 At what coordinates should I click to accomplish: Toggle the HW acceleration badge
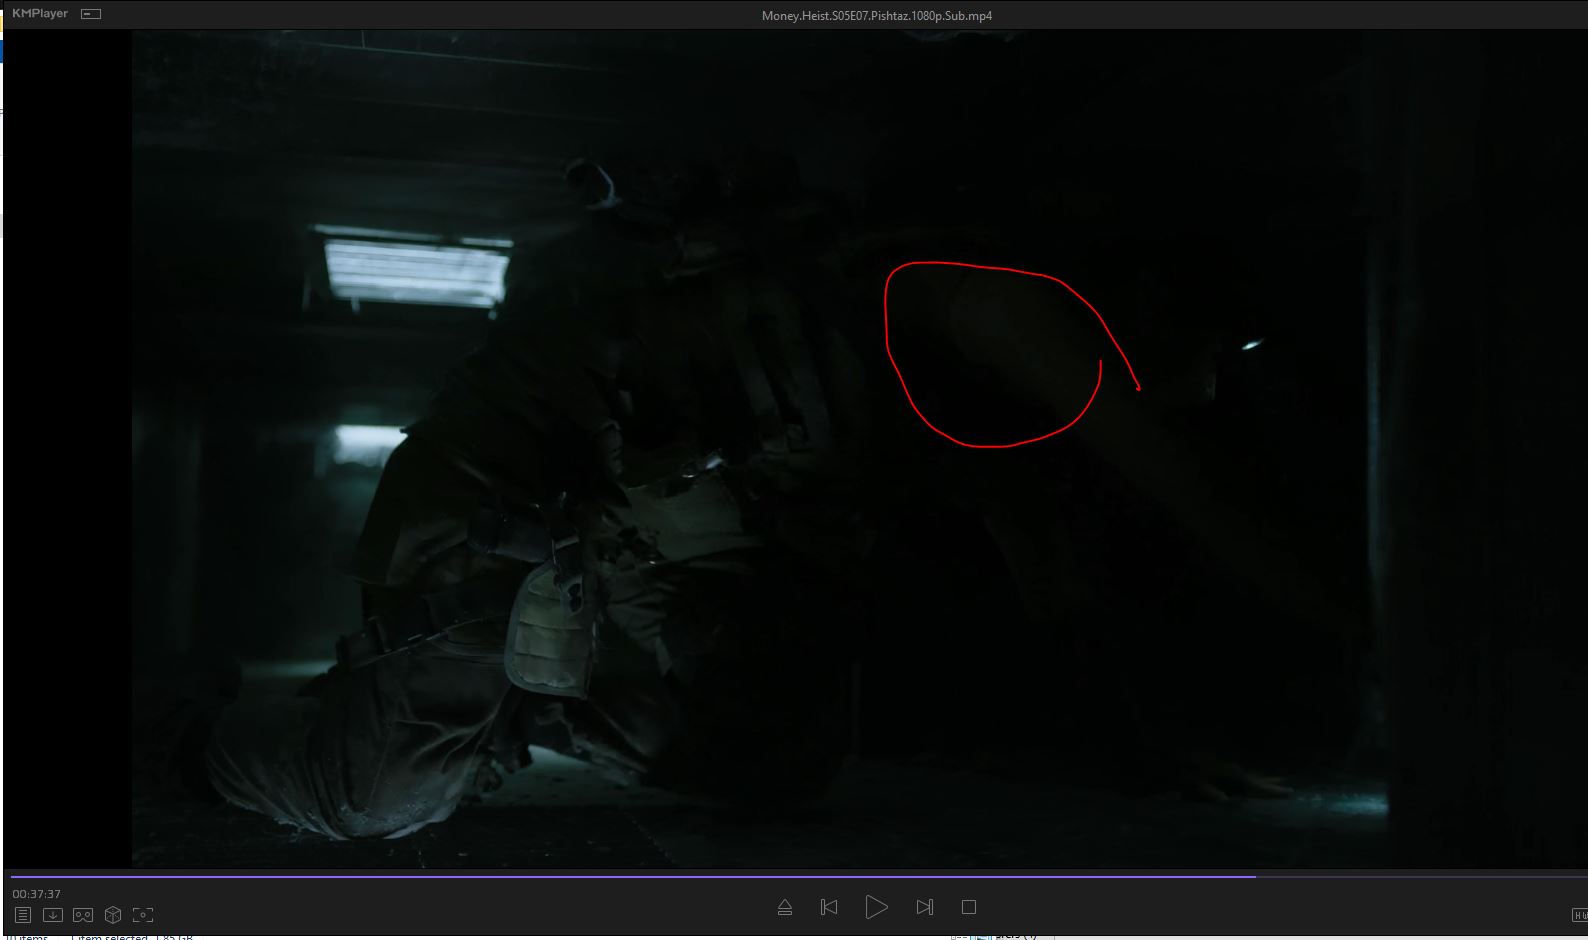[x=1580, y=915]
